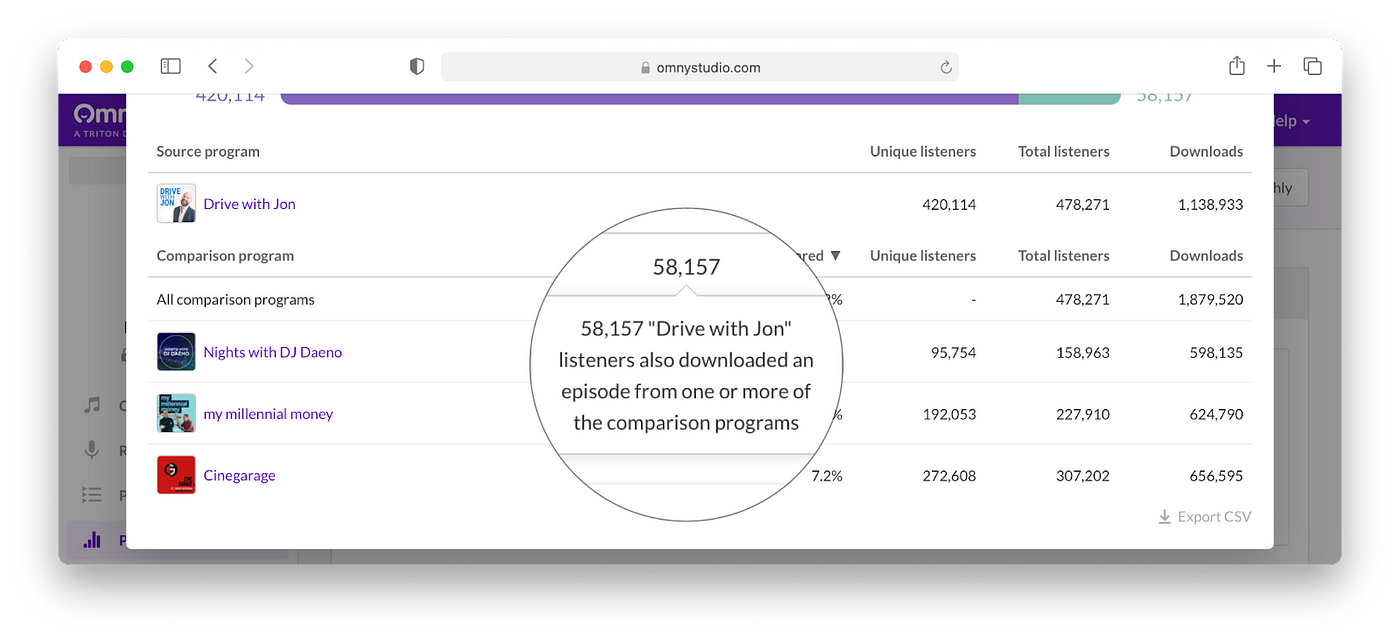The width and height of the screenshot is (1400, 642).
Task: Click the Nights with DJ Daeno thumbnail
Action: (x=176, y=352)
